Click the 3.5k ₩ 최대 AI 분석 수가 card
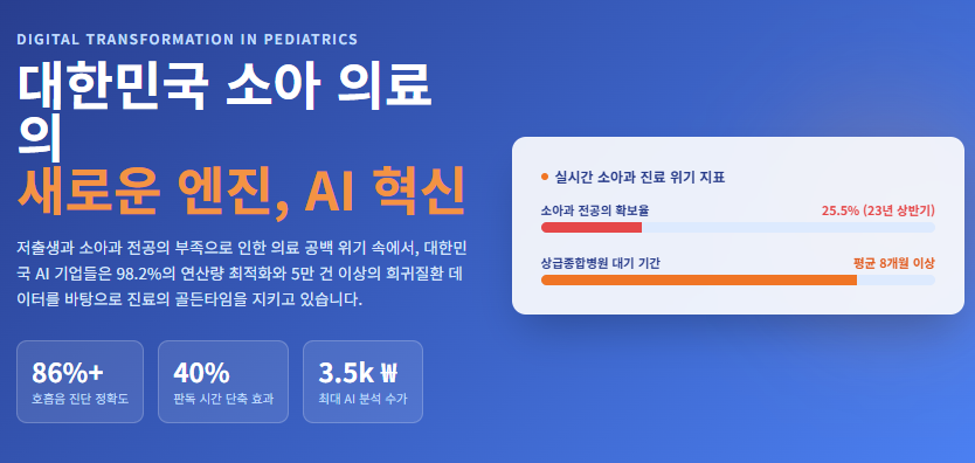This screenshot has height=463, width=975. coord(363,382)
